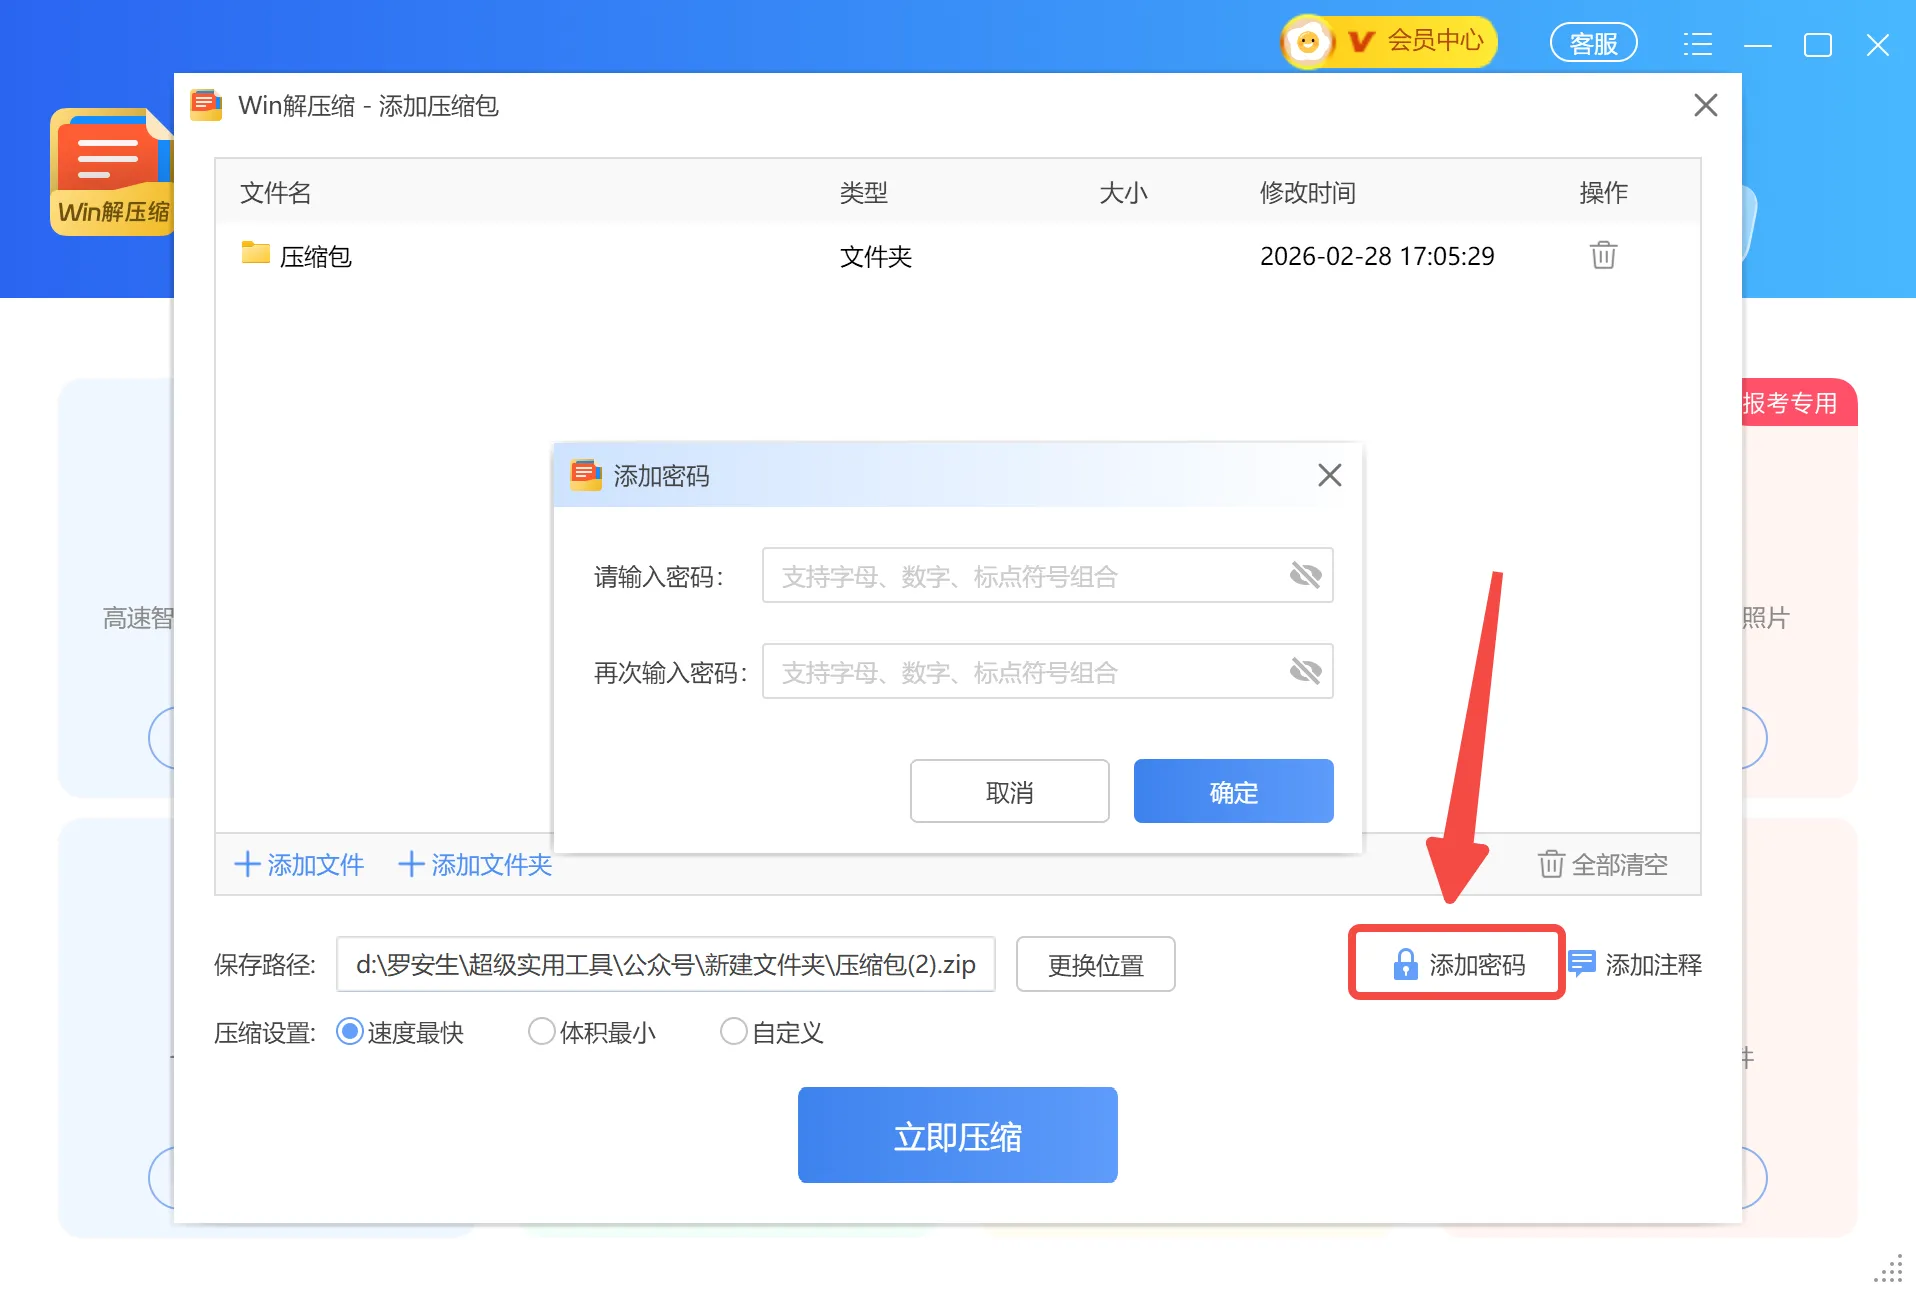
Task: Toggle password visibility on 再次输入密码 field
Action: (1306, 671)
